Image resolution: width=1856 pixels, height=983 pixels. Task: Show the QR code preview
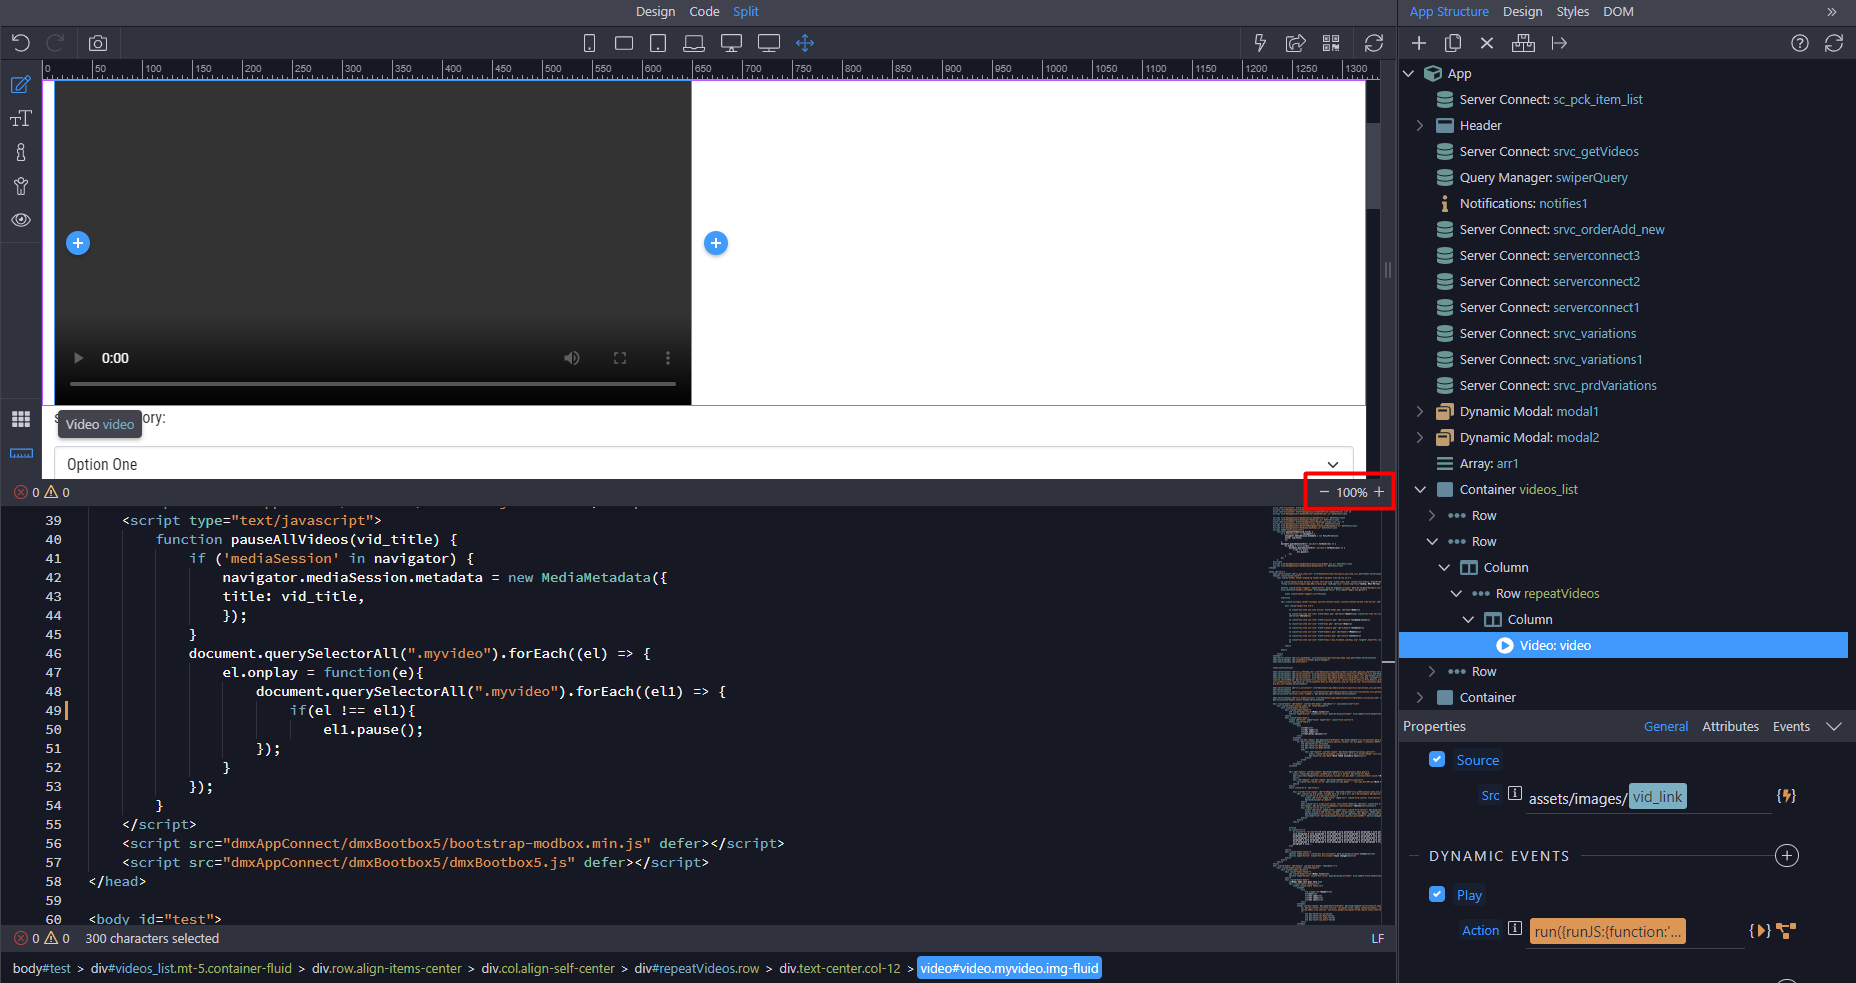(1331, 43)
